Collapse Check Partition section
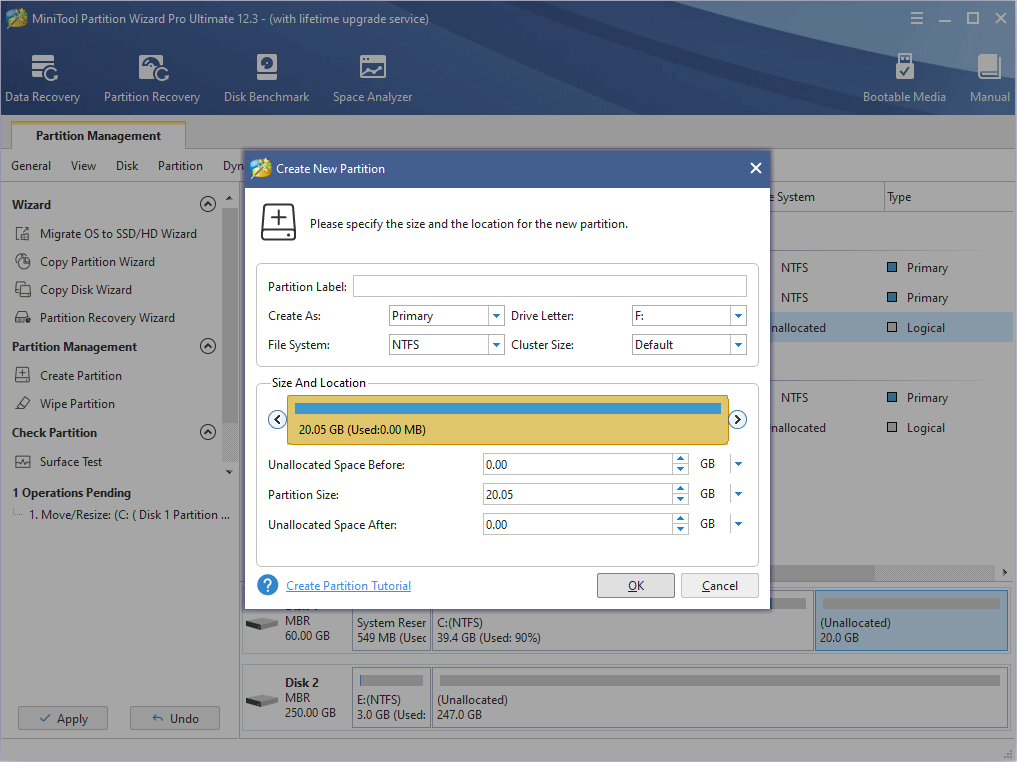Screen dimensions: 1017x762 [x=208, y=432]
